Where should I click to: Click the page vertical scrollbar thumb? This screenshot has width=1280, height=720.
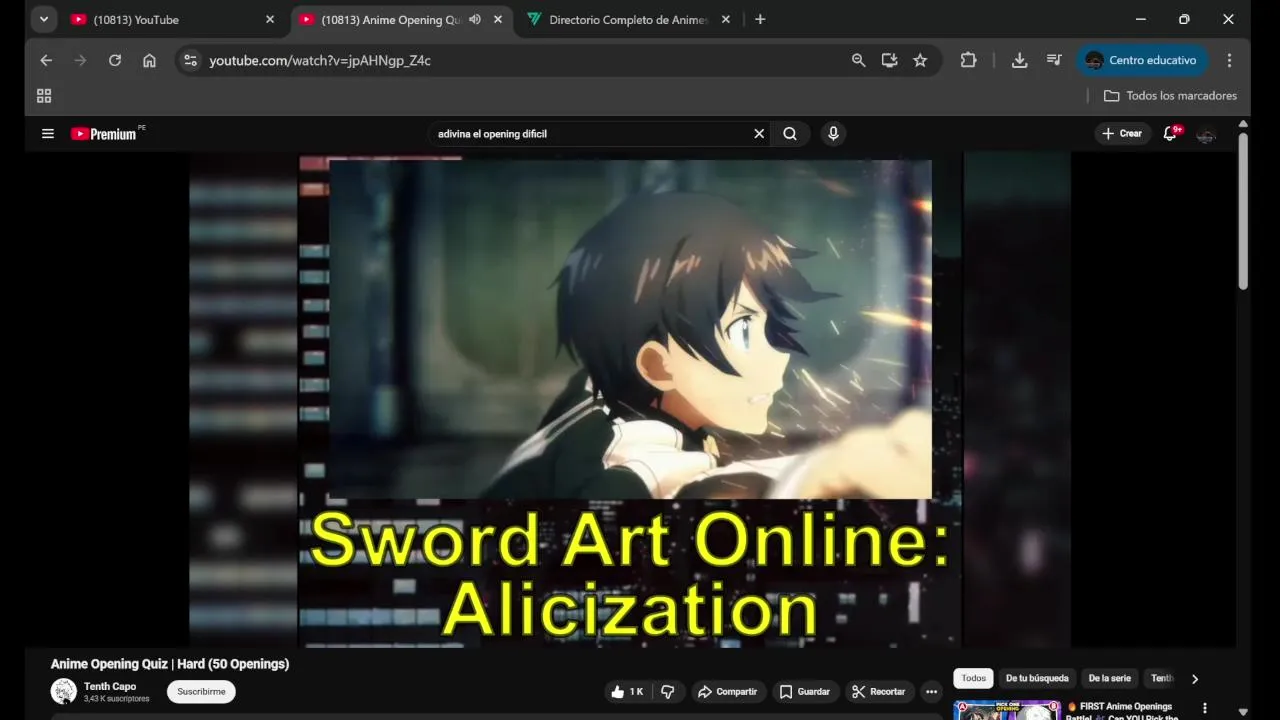(1243, 211)
